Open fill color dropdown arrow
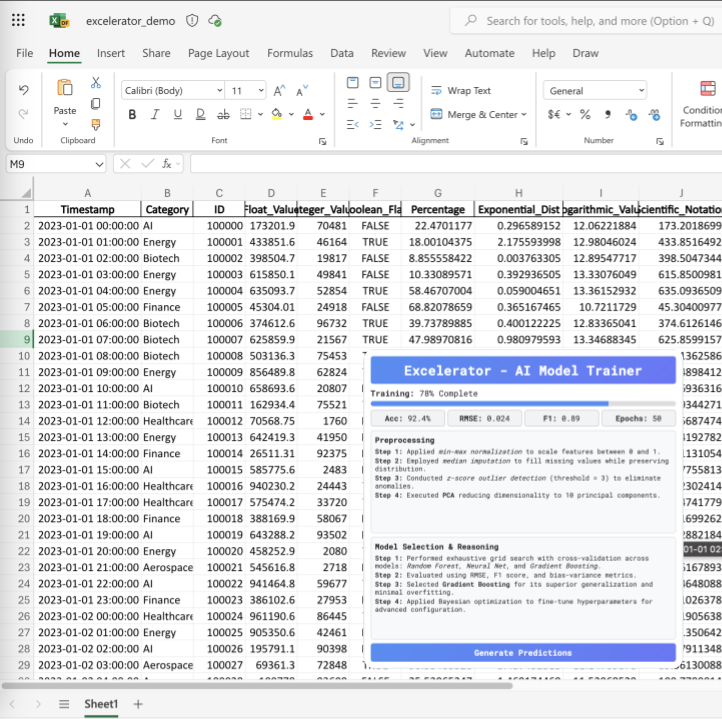This screenshot has height=719, width=722. pyautogui.click(x=291, y=114)
